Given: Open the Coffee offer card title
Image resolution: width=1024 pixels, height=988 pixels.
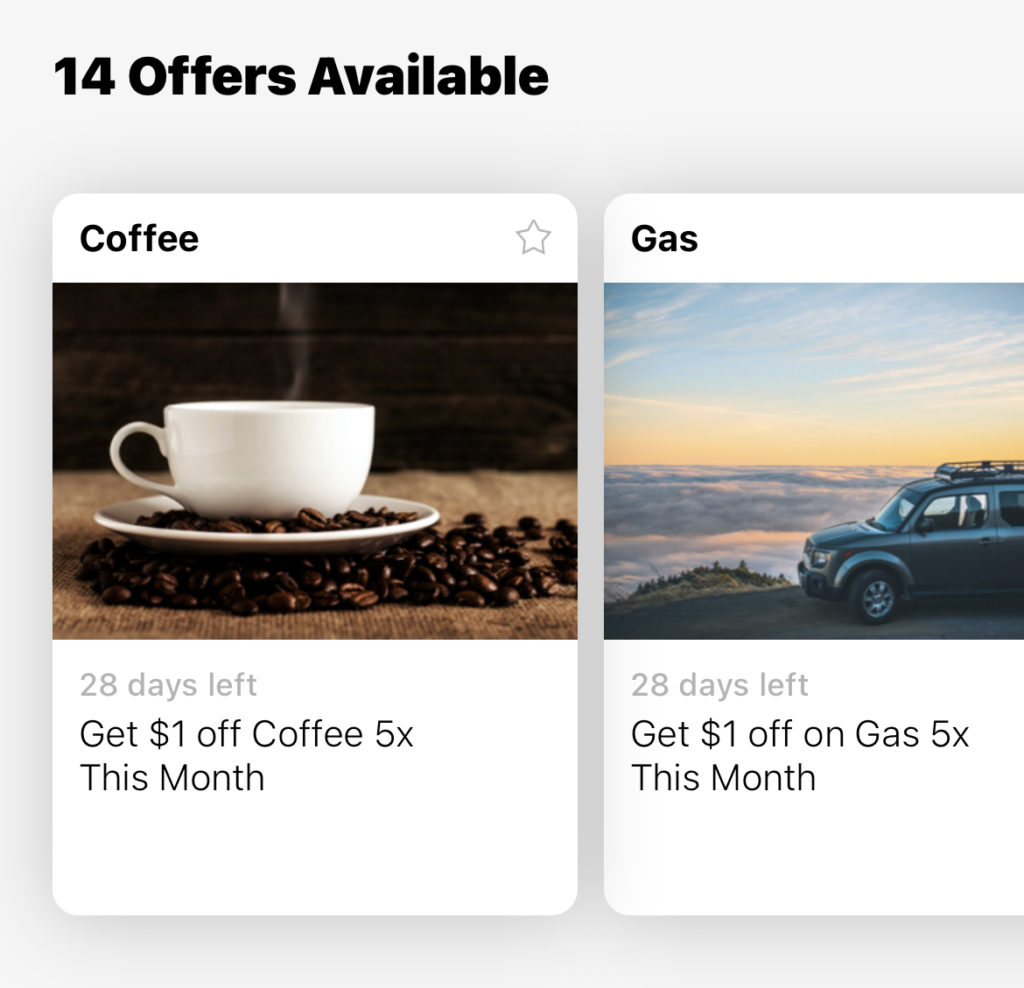Looking at the screenshot, I should coord(139,239).
